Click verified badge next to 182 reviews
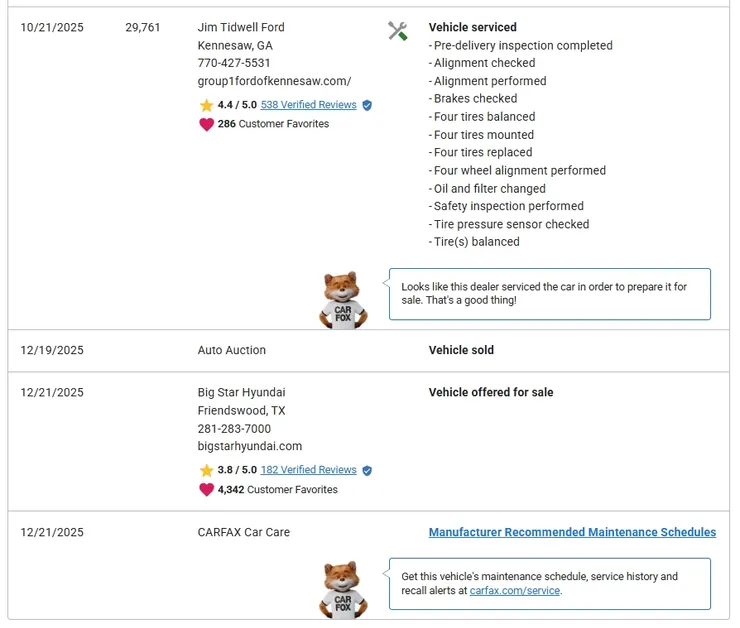Viewport: 740px width, 628px height. (x=367, y=470)
